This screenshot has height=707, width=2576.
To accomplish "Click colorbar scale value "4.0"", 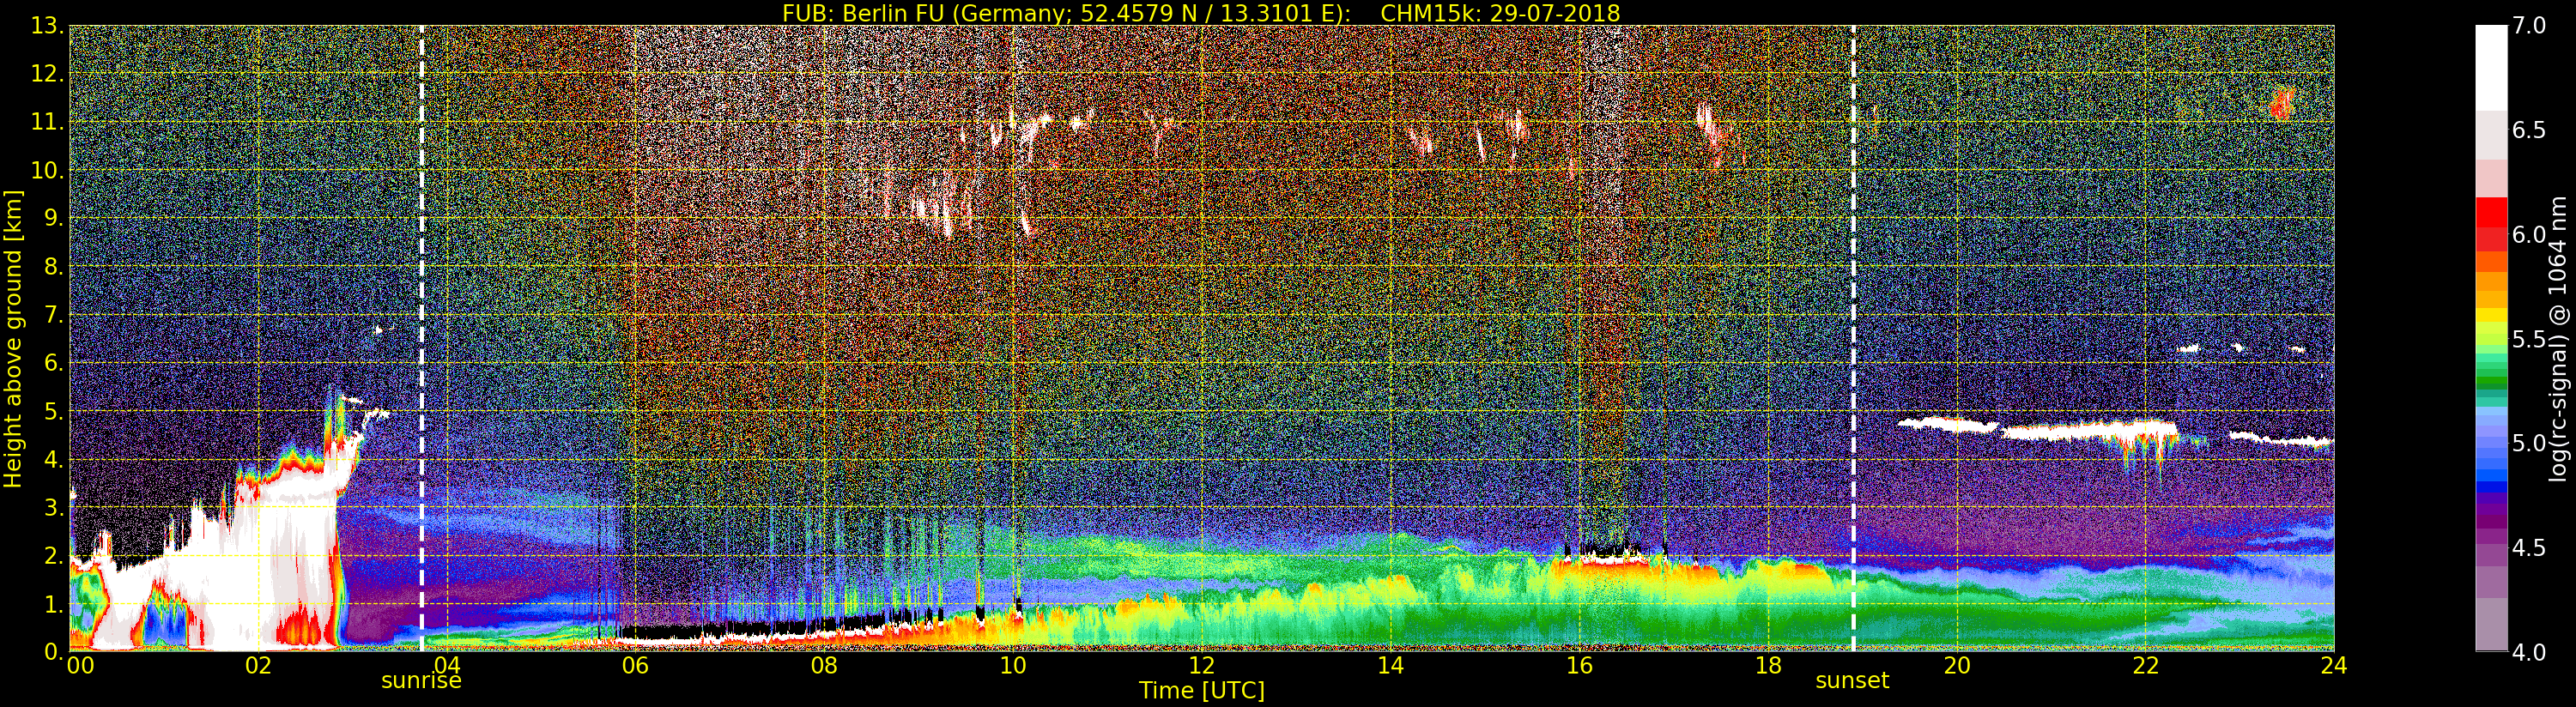I will (2529, 652).
